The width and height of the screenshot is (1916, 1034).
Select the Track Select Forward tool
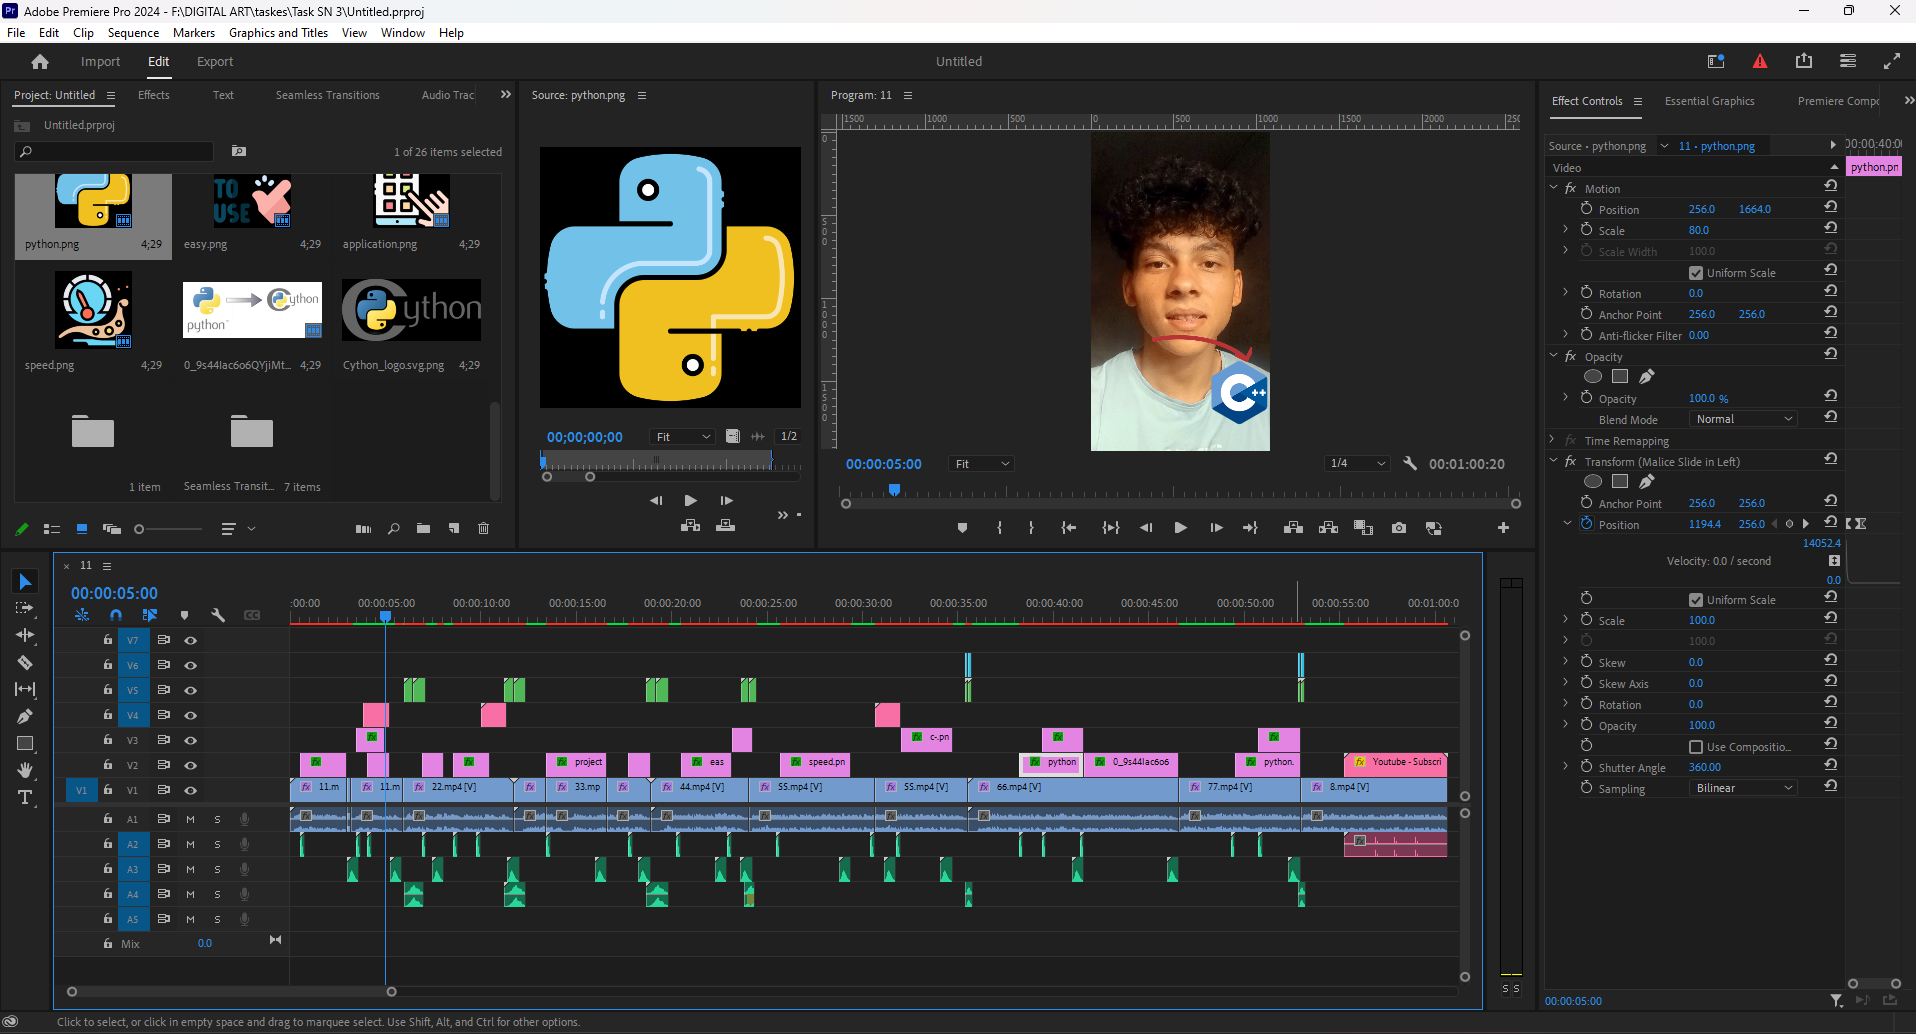(25, 608)
